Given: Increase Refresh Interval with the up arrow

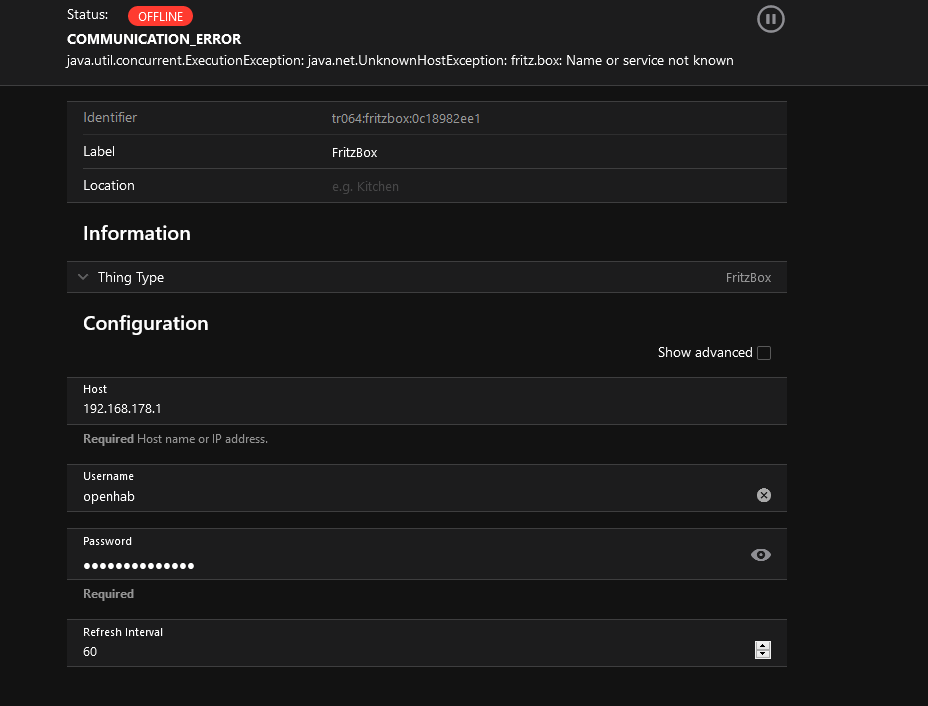Looking at the screenshot, I should 763,646.
